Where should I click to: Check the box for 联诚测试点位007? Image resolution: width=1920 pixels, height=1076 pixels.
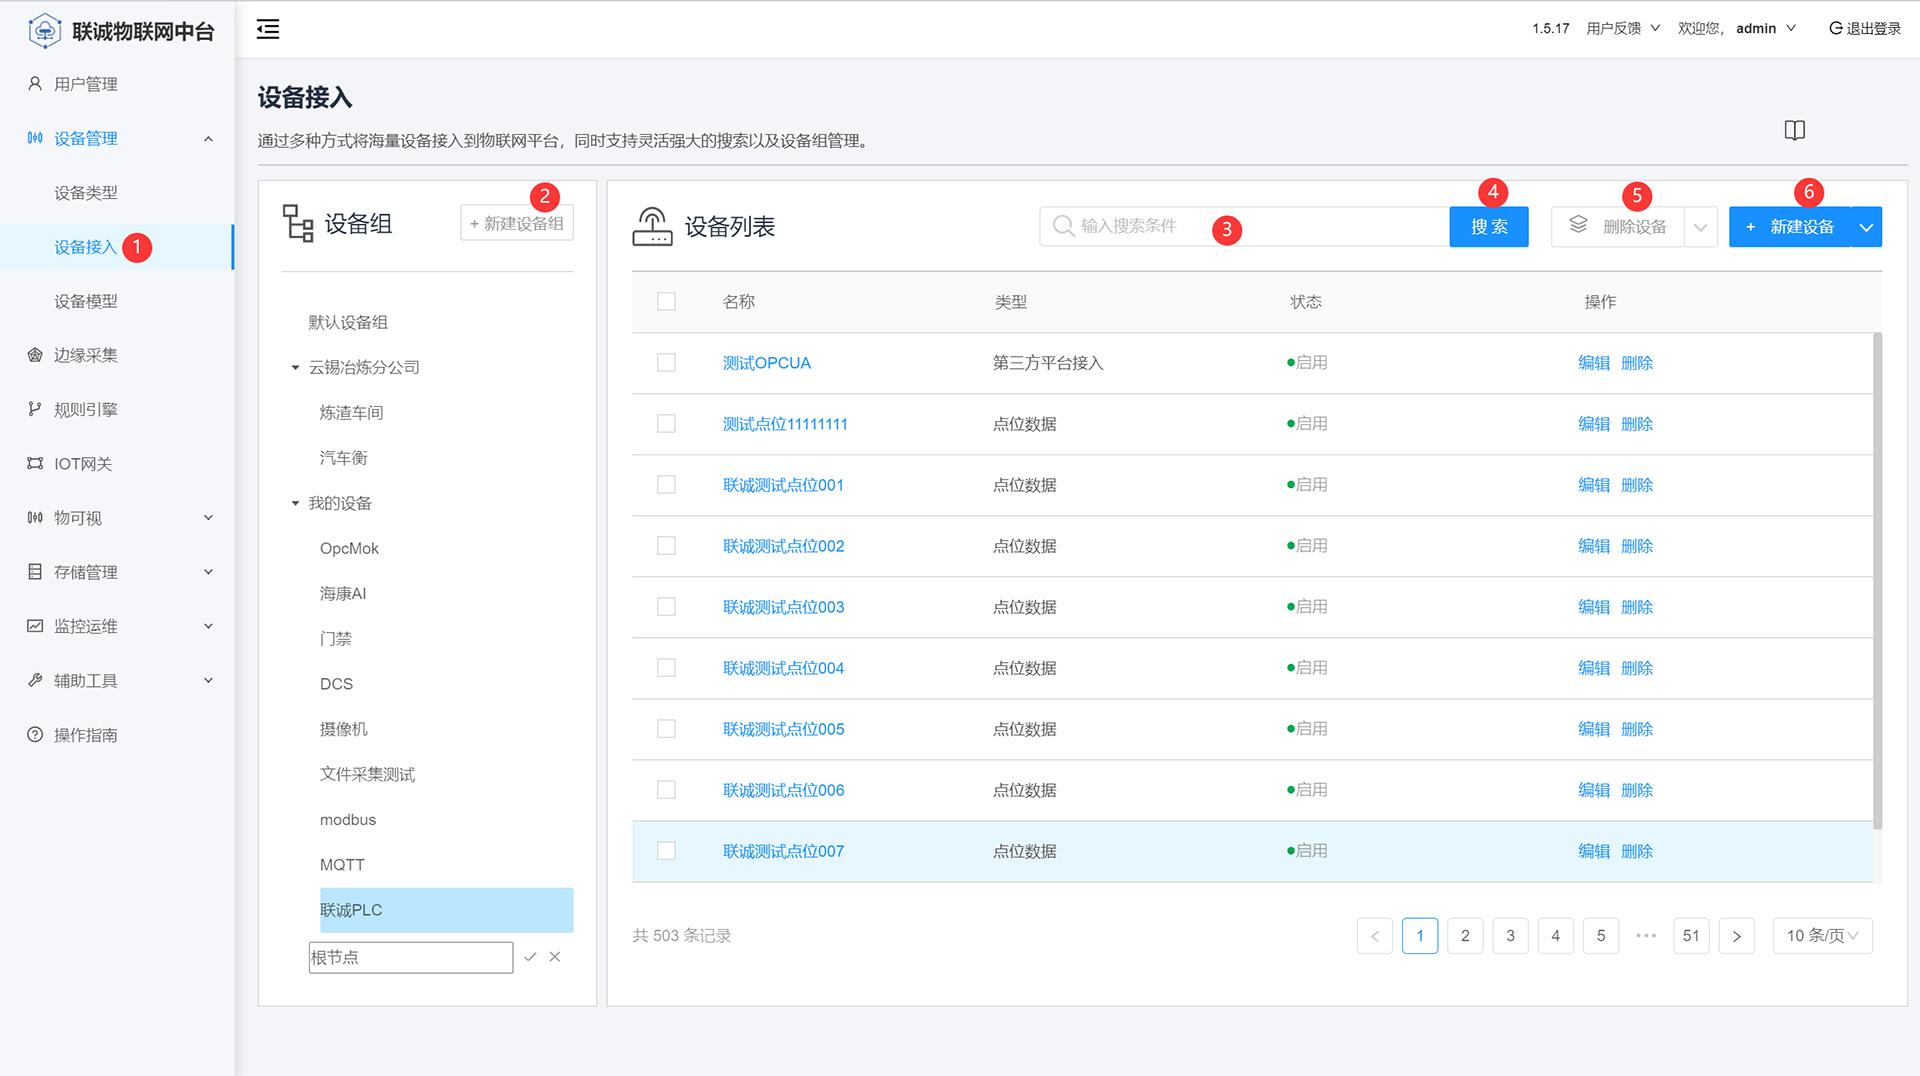click(x=666, y=851)
